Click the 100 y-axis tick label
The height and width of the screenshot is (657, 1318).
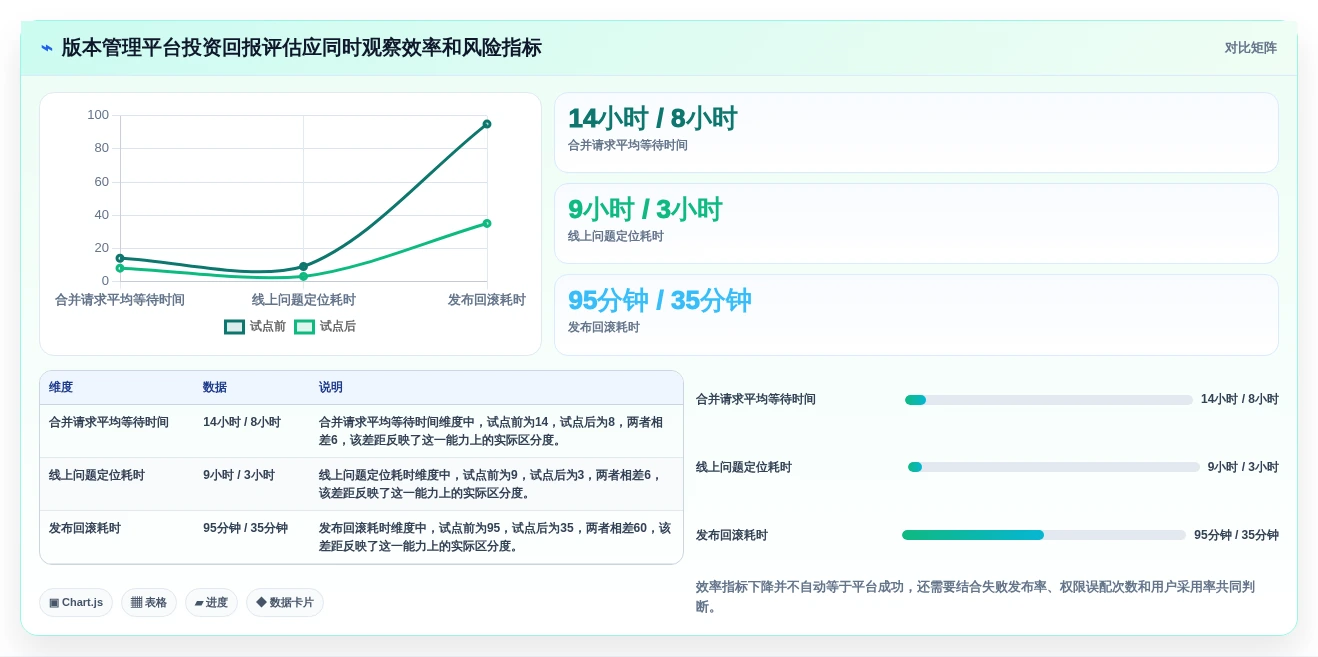coord(98,115)
